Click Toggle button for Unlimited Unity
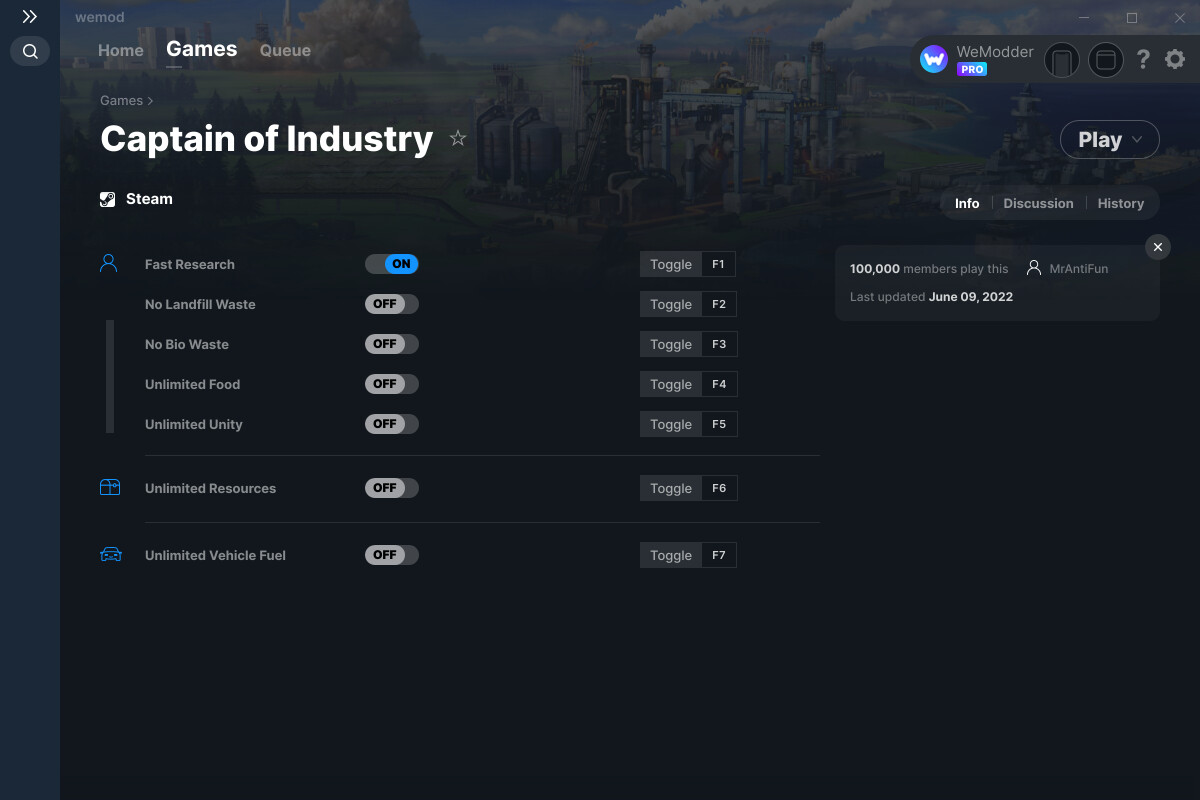The width and height of the screenshot is (1200, 800). pyautogui.click(x=671, y=424)
